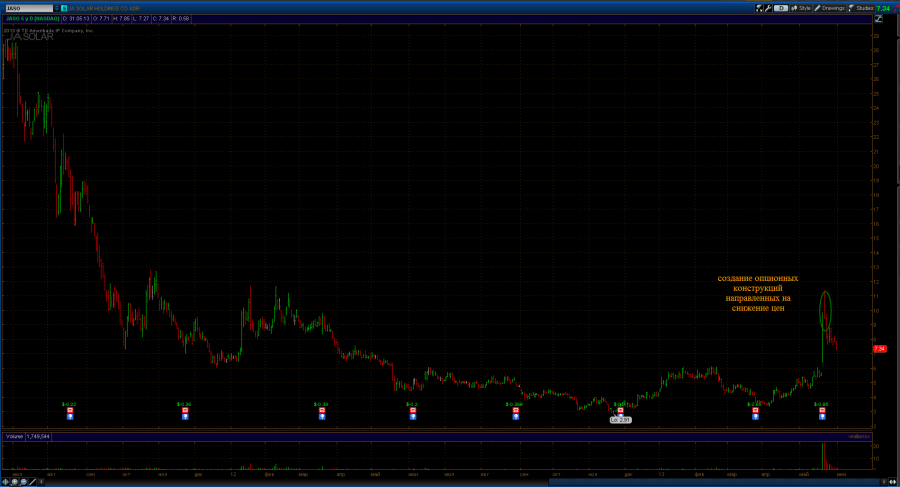
Task: Click the horizontal time scrollbar thumb
Action: coord(715,482)
